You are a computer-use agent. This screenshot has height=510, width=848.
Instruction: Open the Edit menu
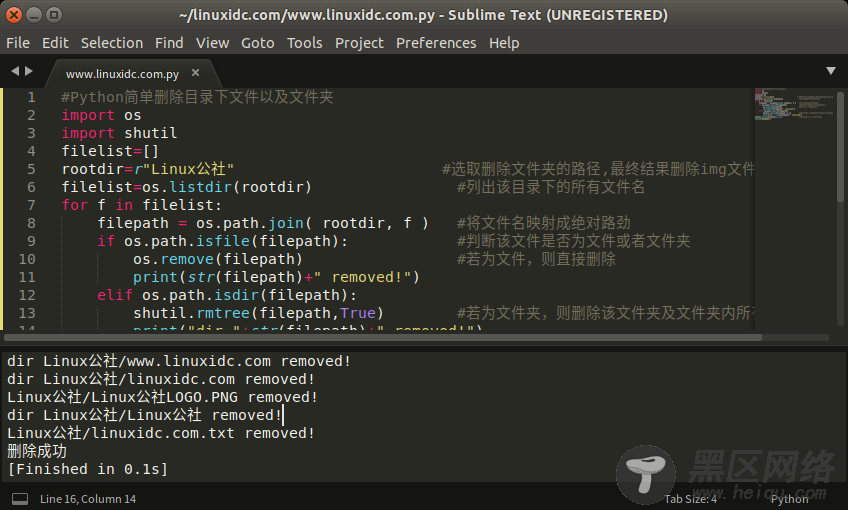55,43
